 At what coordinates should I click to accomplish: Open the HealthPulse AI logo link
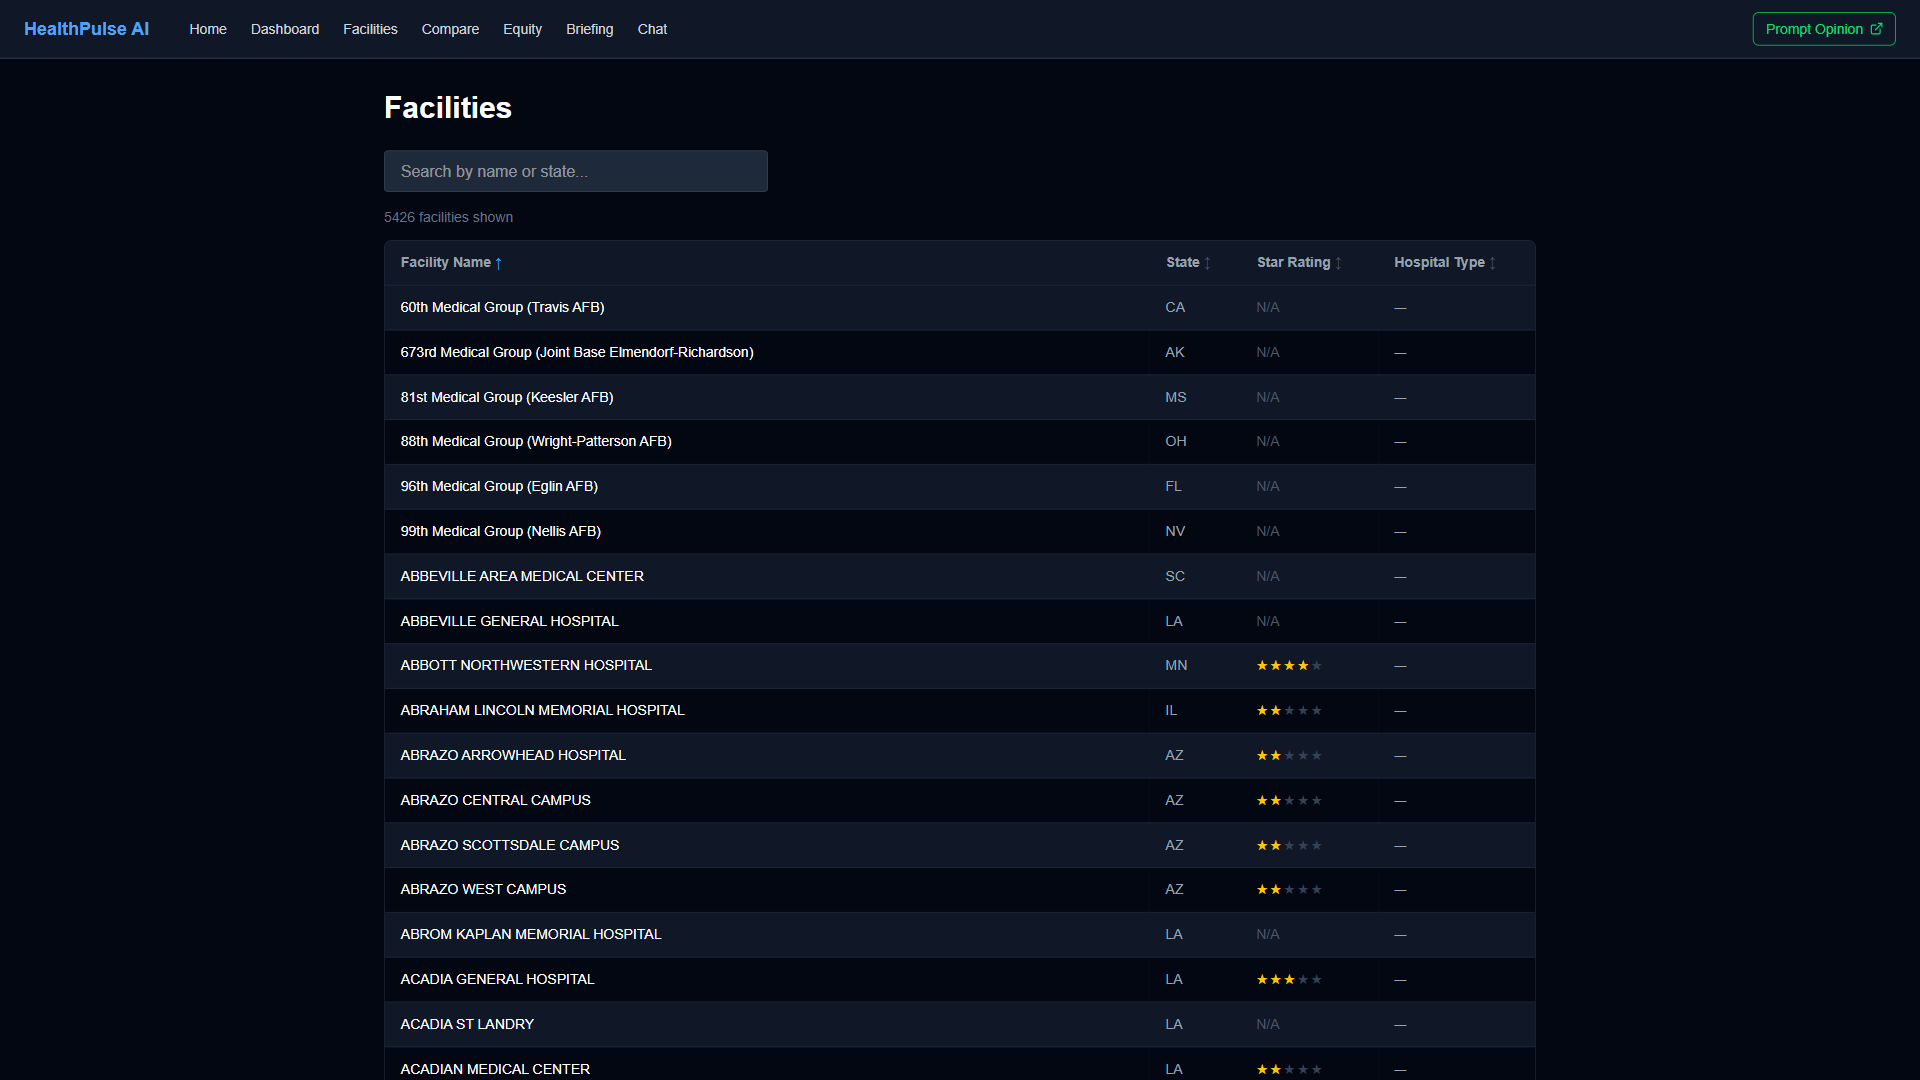[x=86, y=29]
